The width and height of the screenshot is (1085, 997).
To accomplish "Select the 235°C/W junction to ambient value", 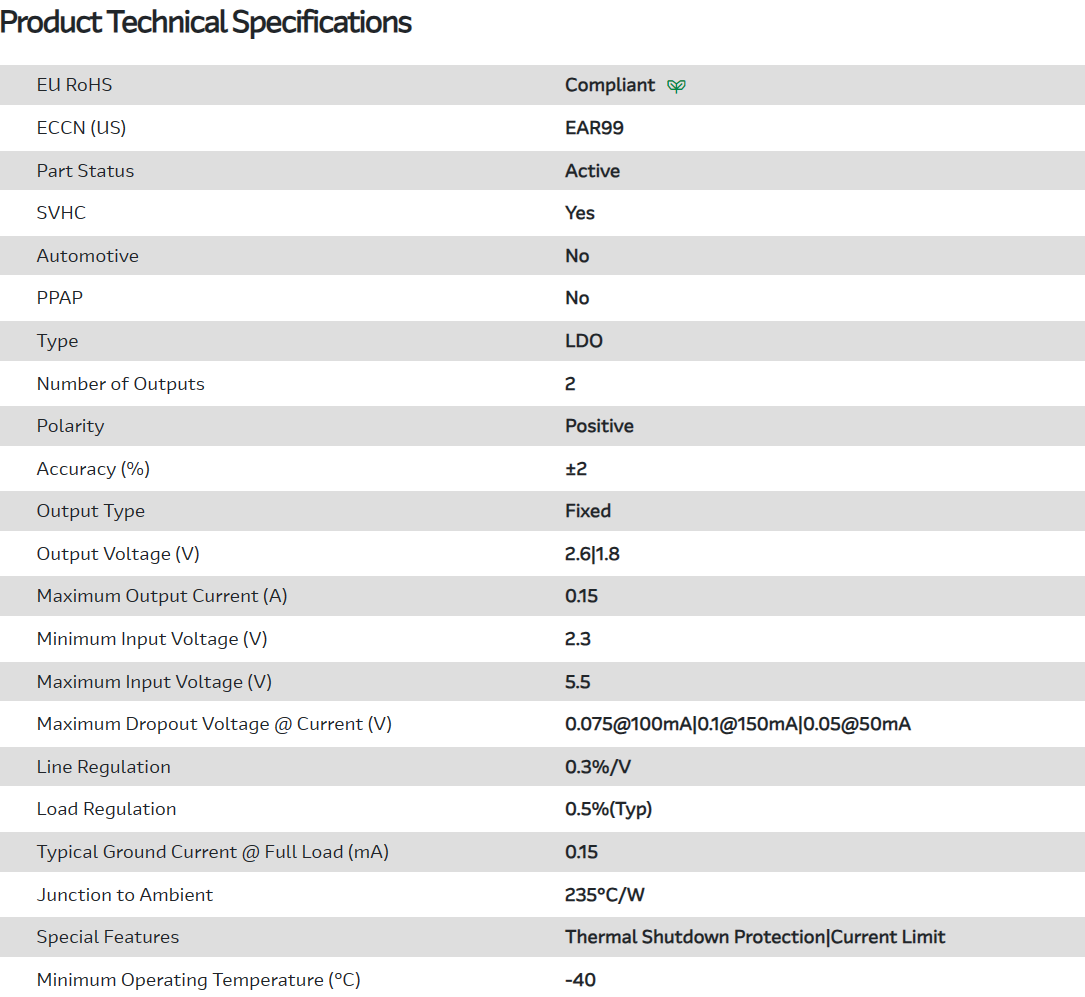I will click(605, 895).
